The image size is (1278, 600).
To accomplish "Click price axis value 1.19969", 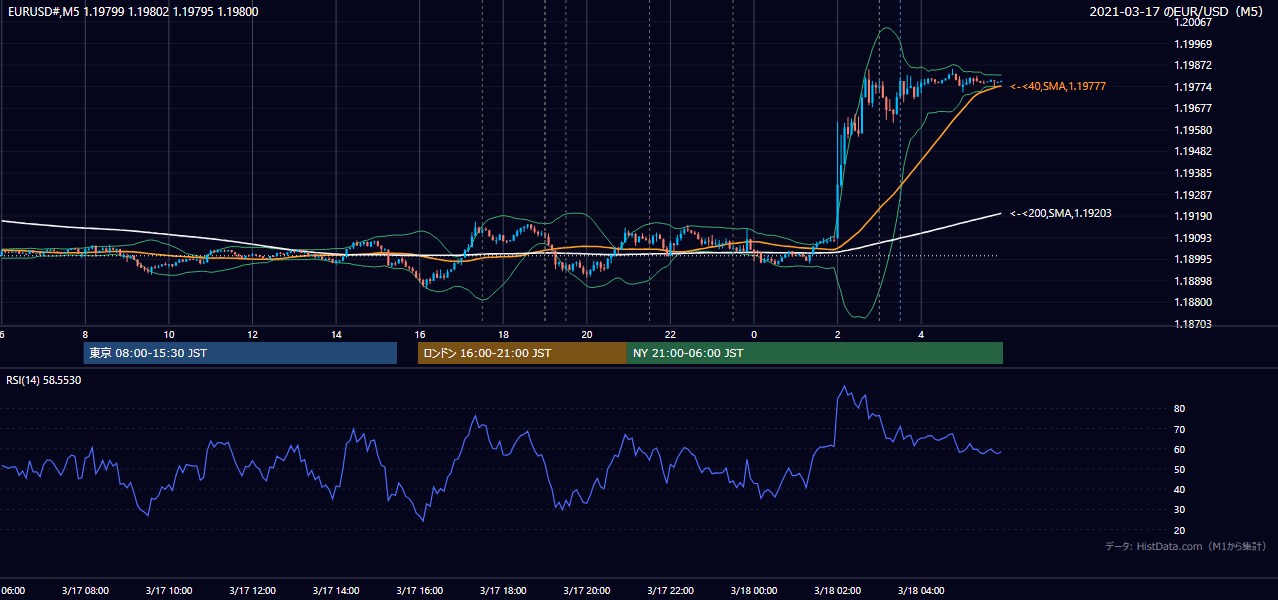I will coord(1193,44).
